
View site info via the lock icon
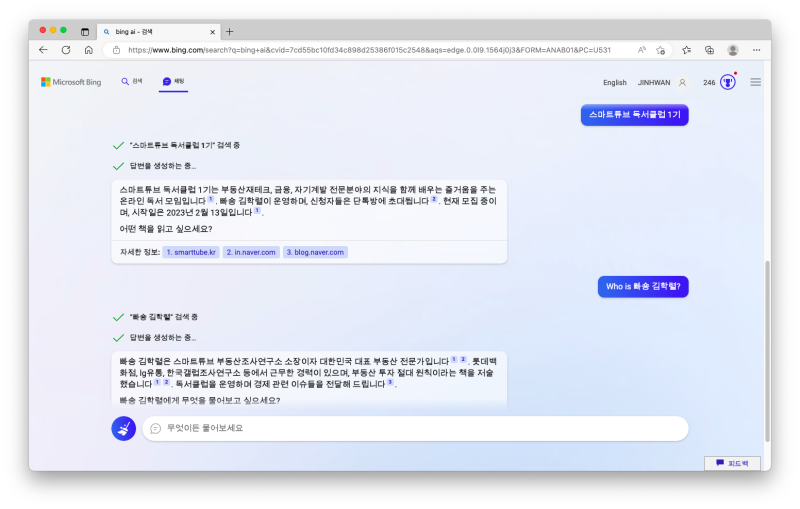pos(116,50)
